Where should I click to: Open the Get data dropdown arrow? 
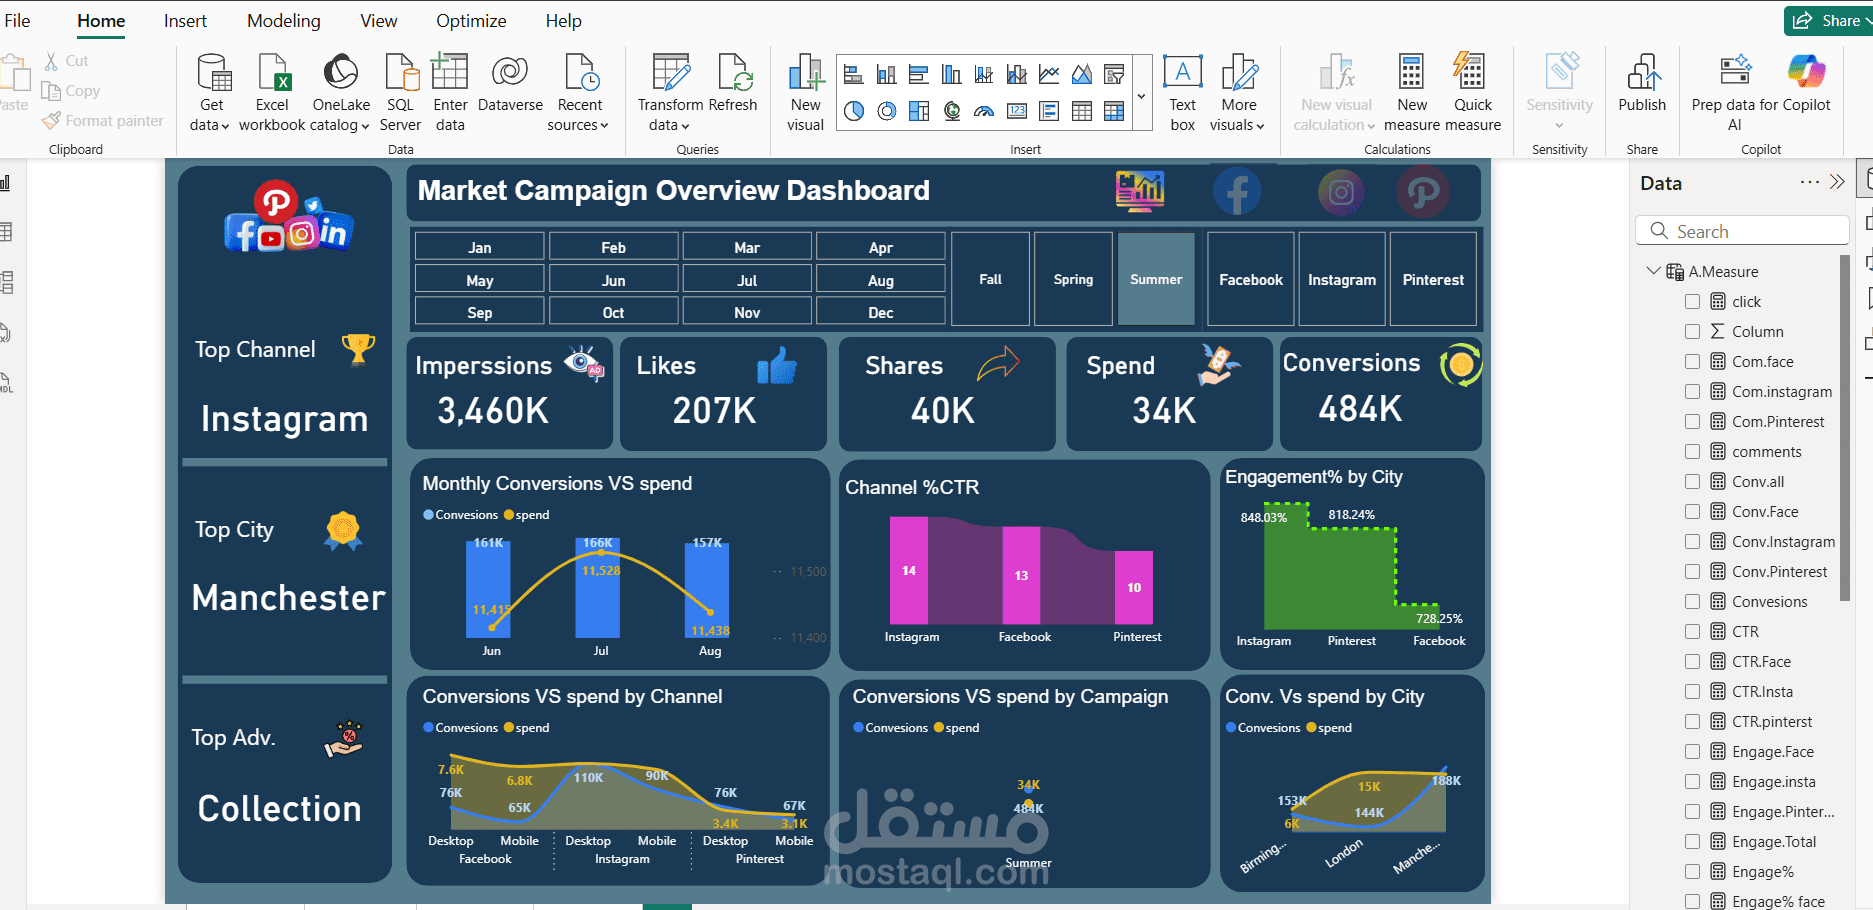pos(225,126)
